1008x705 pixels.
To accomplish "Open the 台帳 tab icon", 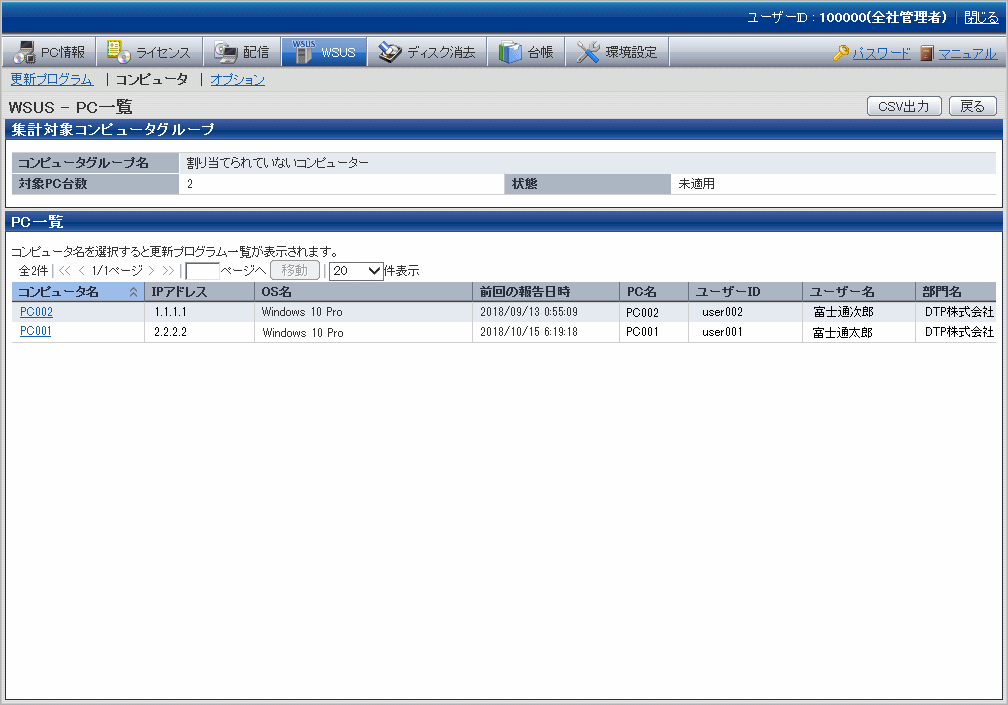I will click(510, 53).
